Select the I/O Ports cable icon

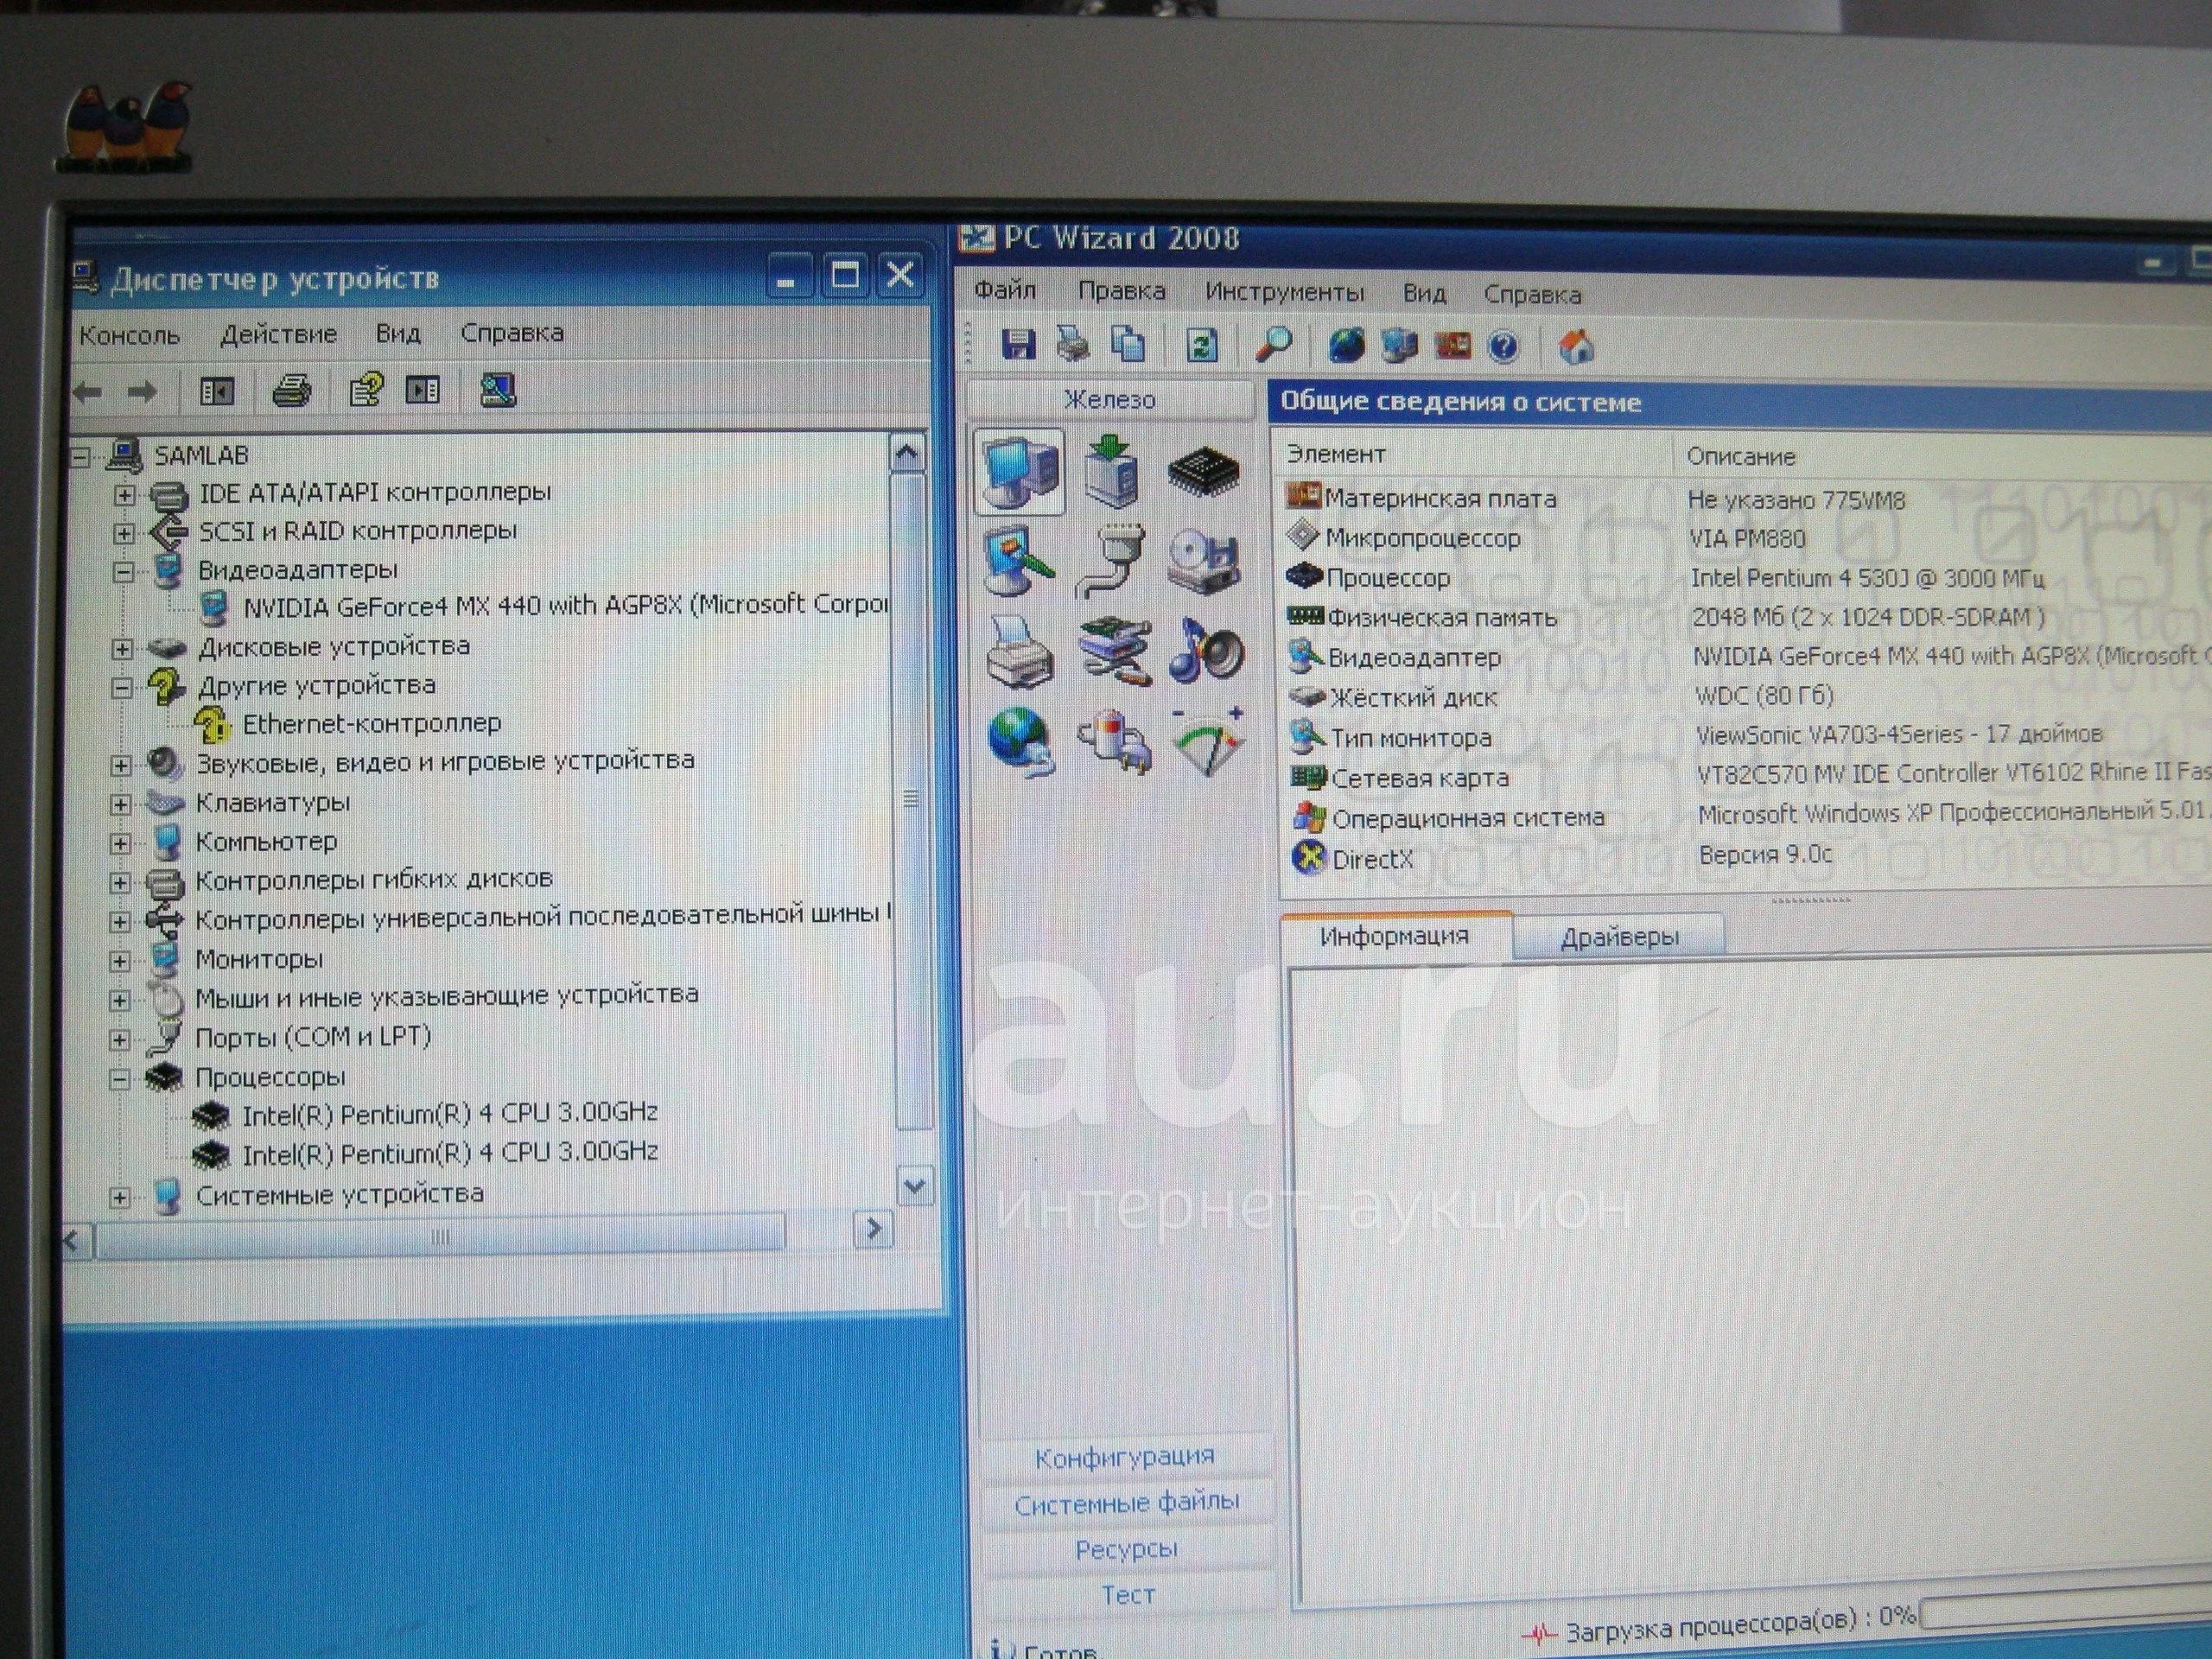[x=1112, y=562]
